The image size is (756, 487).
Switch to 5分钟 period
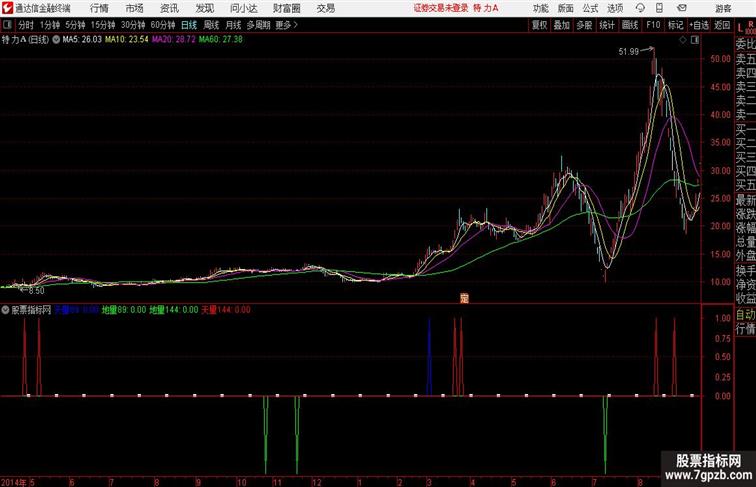click(x=75, y=25)
